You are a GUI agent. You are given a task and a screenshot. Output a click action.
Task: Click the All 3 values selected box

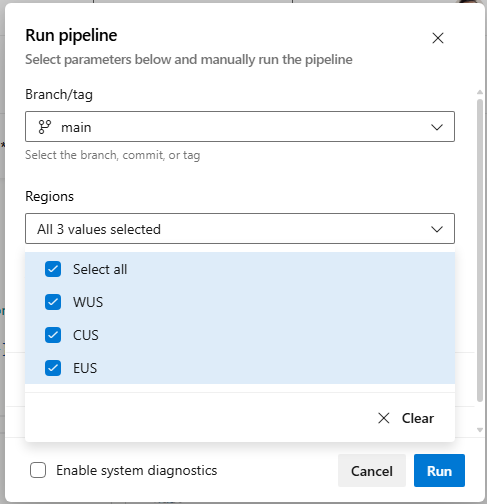[240, 229]
